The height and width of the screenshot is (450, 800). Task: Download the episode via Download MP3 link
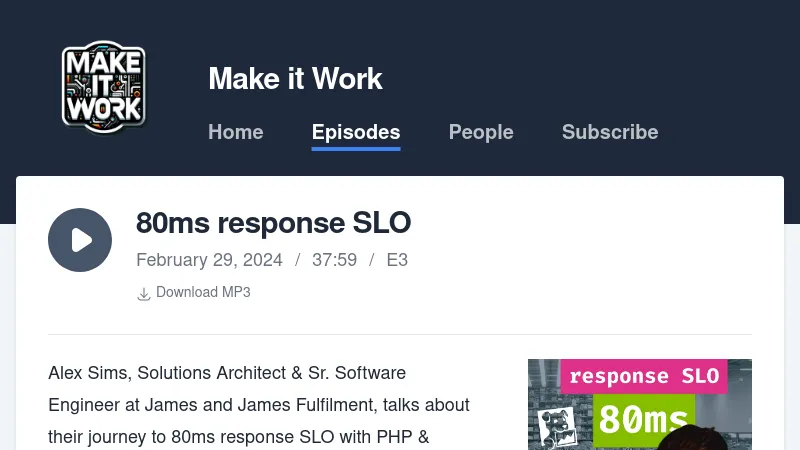tap(203, 292)
